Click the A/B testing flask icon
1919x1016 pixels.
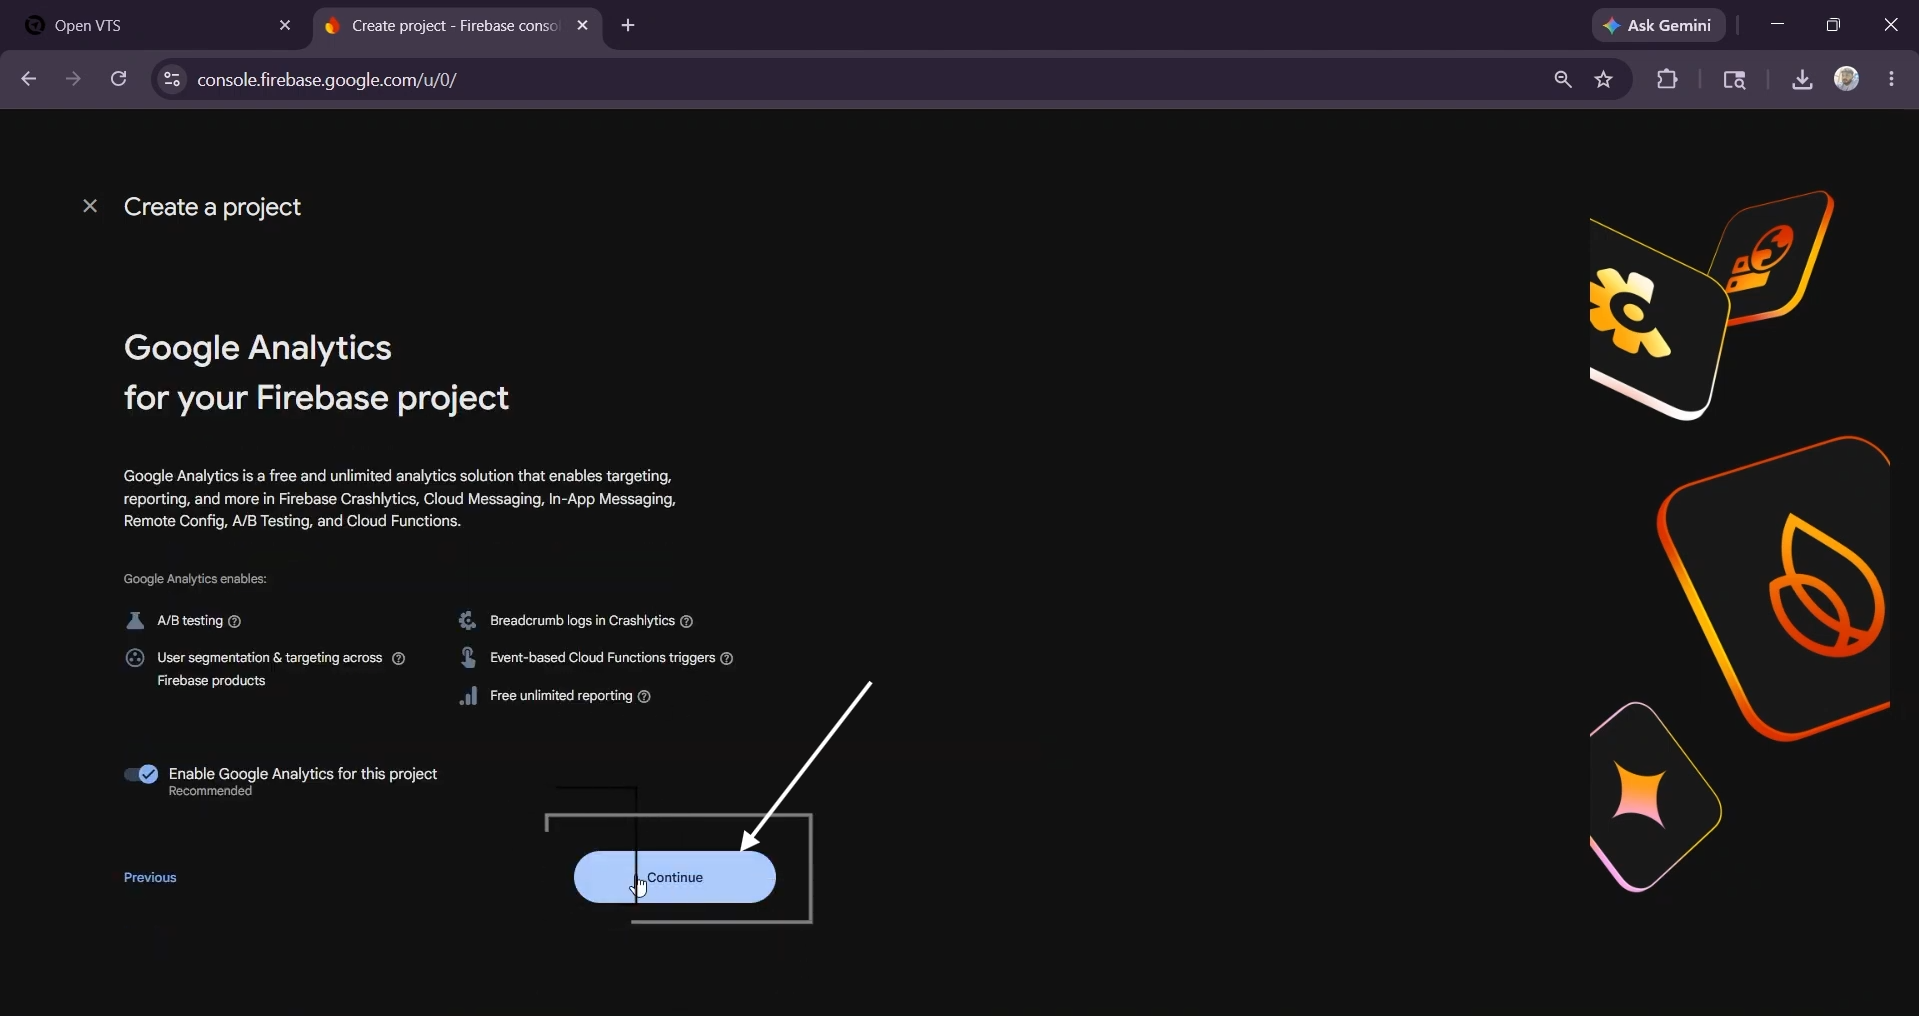[135, 621]
